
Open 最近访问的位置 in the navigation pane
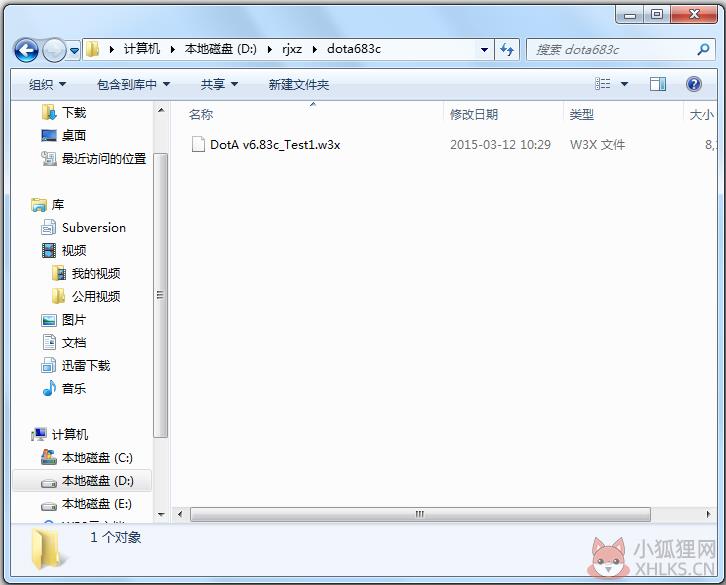click(x=104, y=158)
